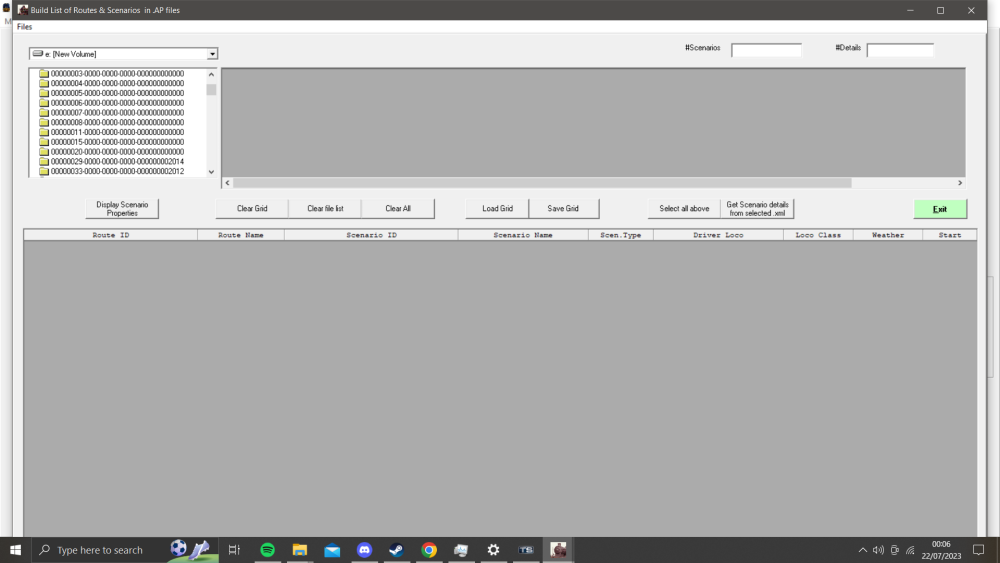Click the Weather column header
The image size is (1000, 563).
pos(888,235)
